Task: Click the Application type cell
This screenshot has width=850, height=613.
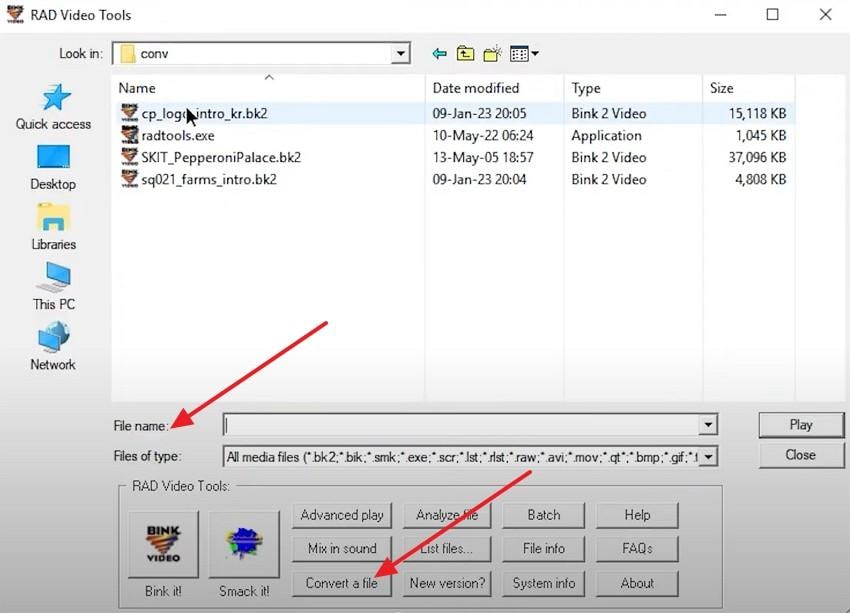Action: click(606, 135)
